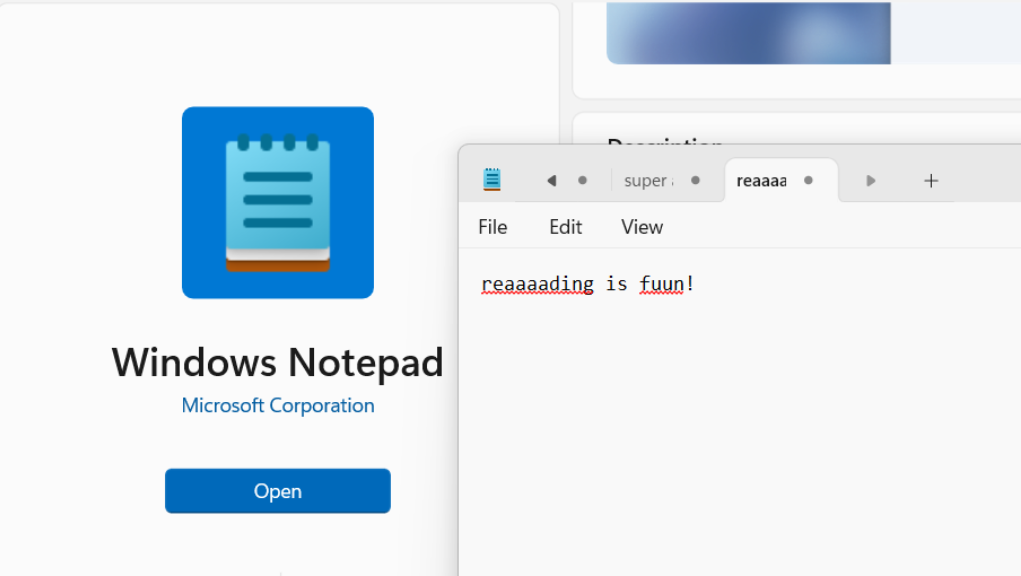Create a new tab with the plus icon
Image resolution: width=1021 pixels, height=576 pixels.
tap(931, 180)
